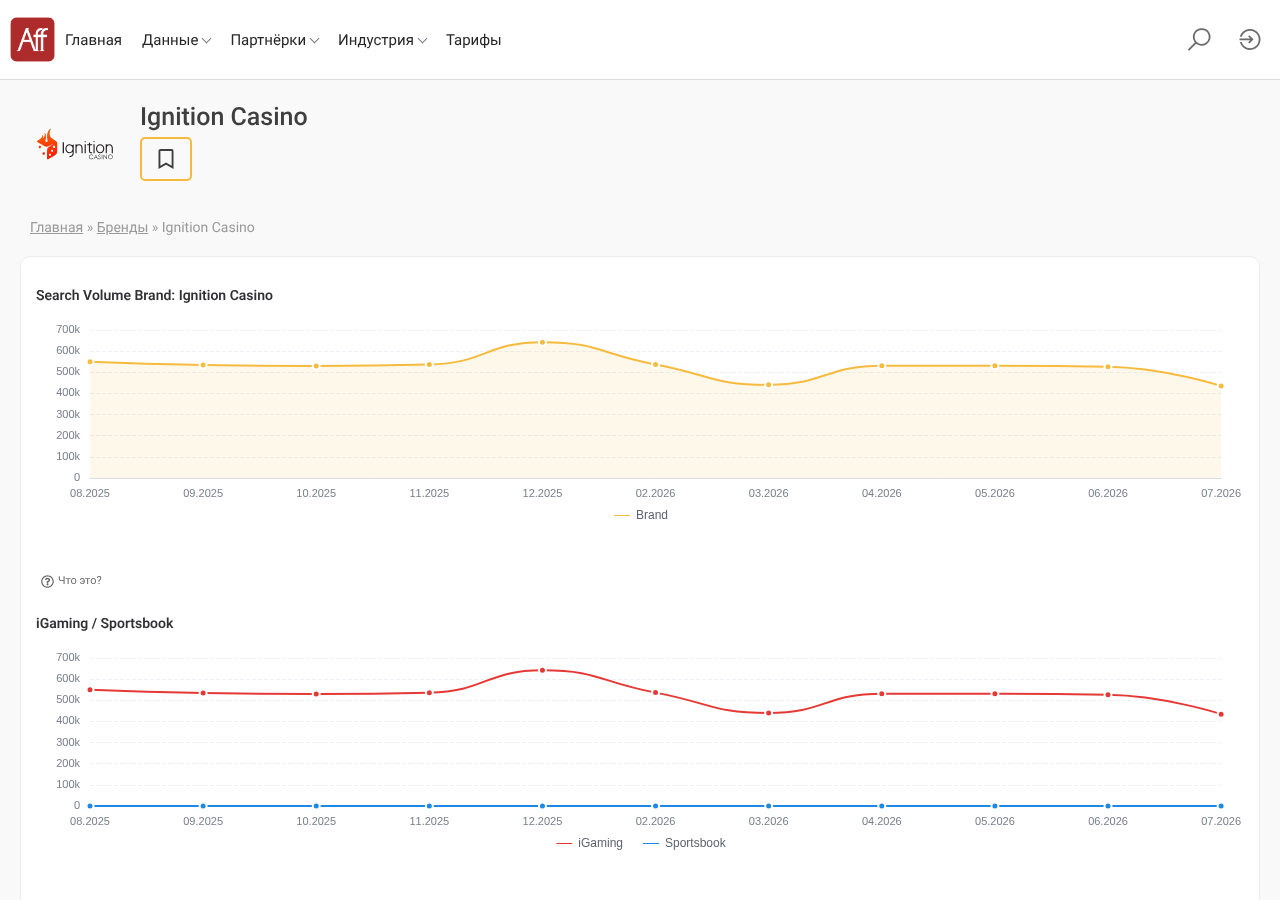This screenshot has width=1280, height=900.
Task: Click the Ignition Casino breadcrumb text
Action: 208,227
